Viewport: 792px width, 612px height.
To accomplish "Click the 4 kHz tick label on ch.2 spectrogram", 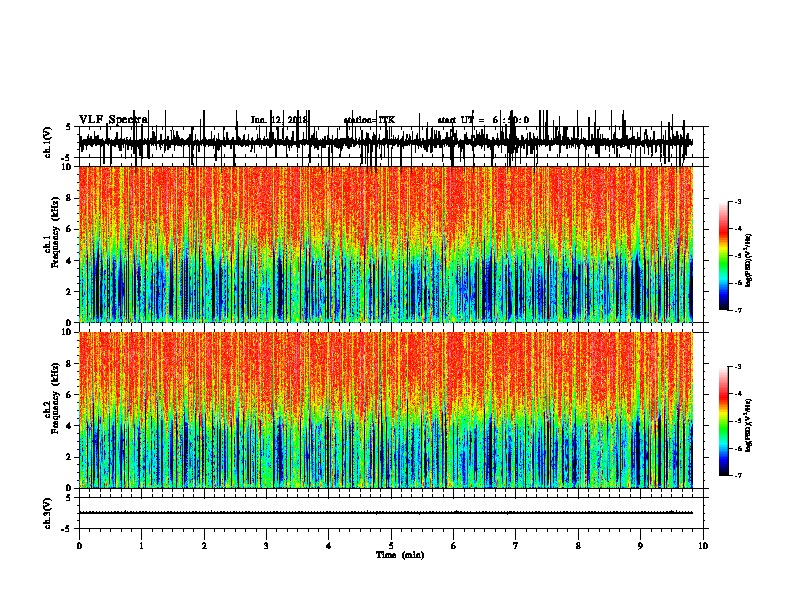I will pos(69,426).
